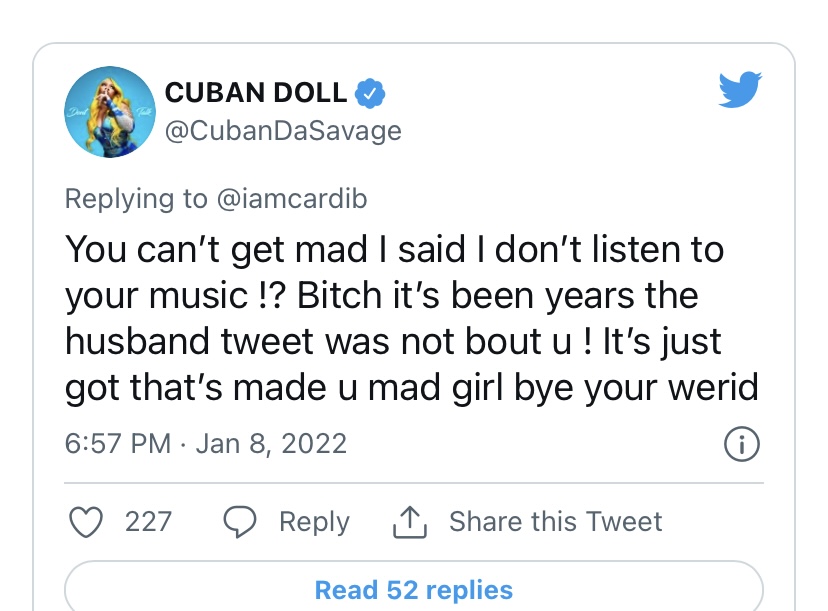Like the tweet using the heart icon

click(86, 522)
